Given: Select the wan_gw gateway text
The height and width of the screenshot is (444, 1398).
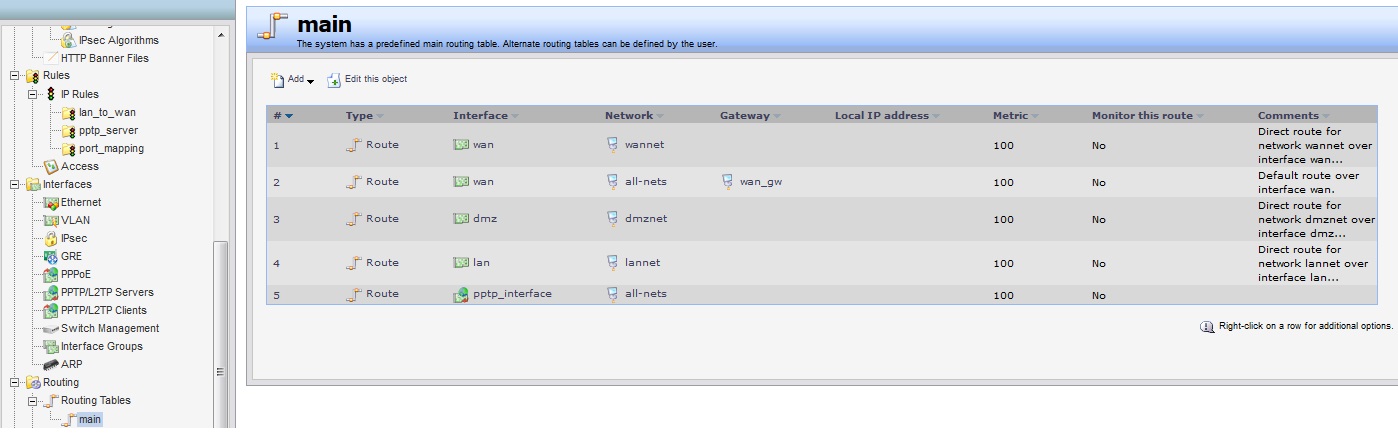Looking at the screenshot, I should point(760,182).
